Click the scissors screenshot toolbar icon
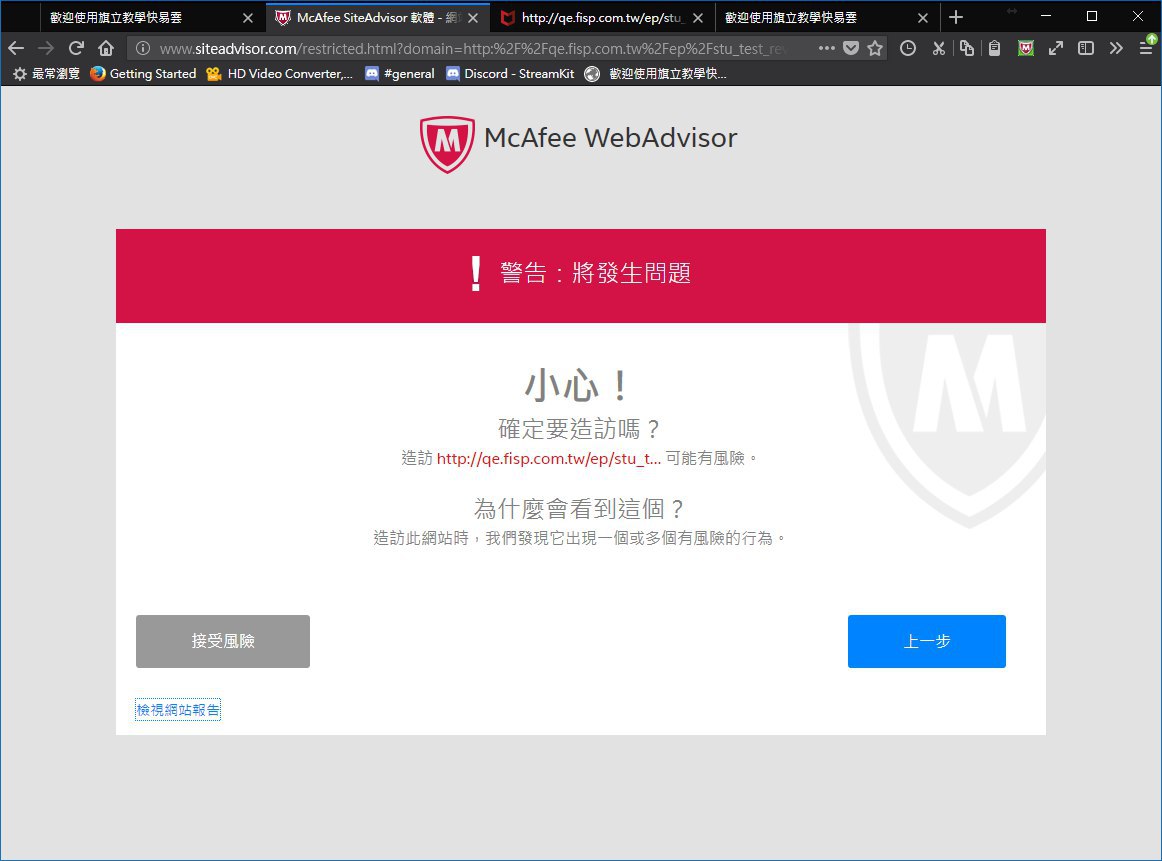The height and width of the screenshot is (861, 1162). click(x=938, y=48)
